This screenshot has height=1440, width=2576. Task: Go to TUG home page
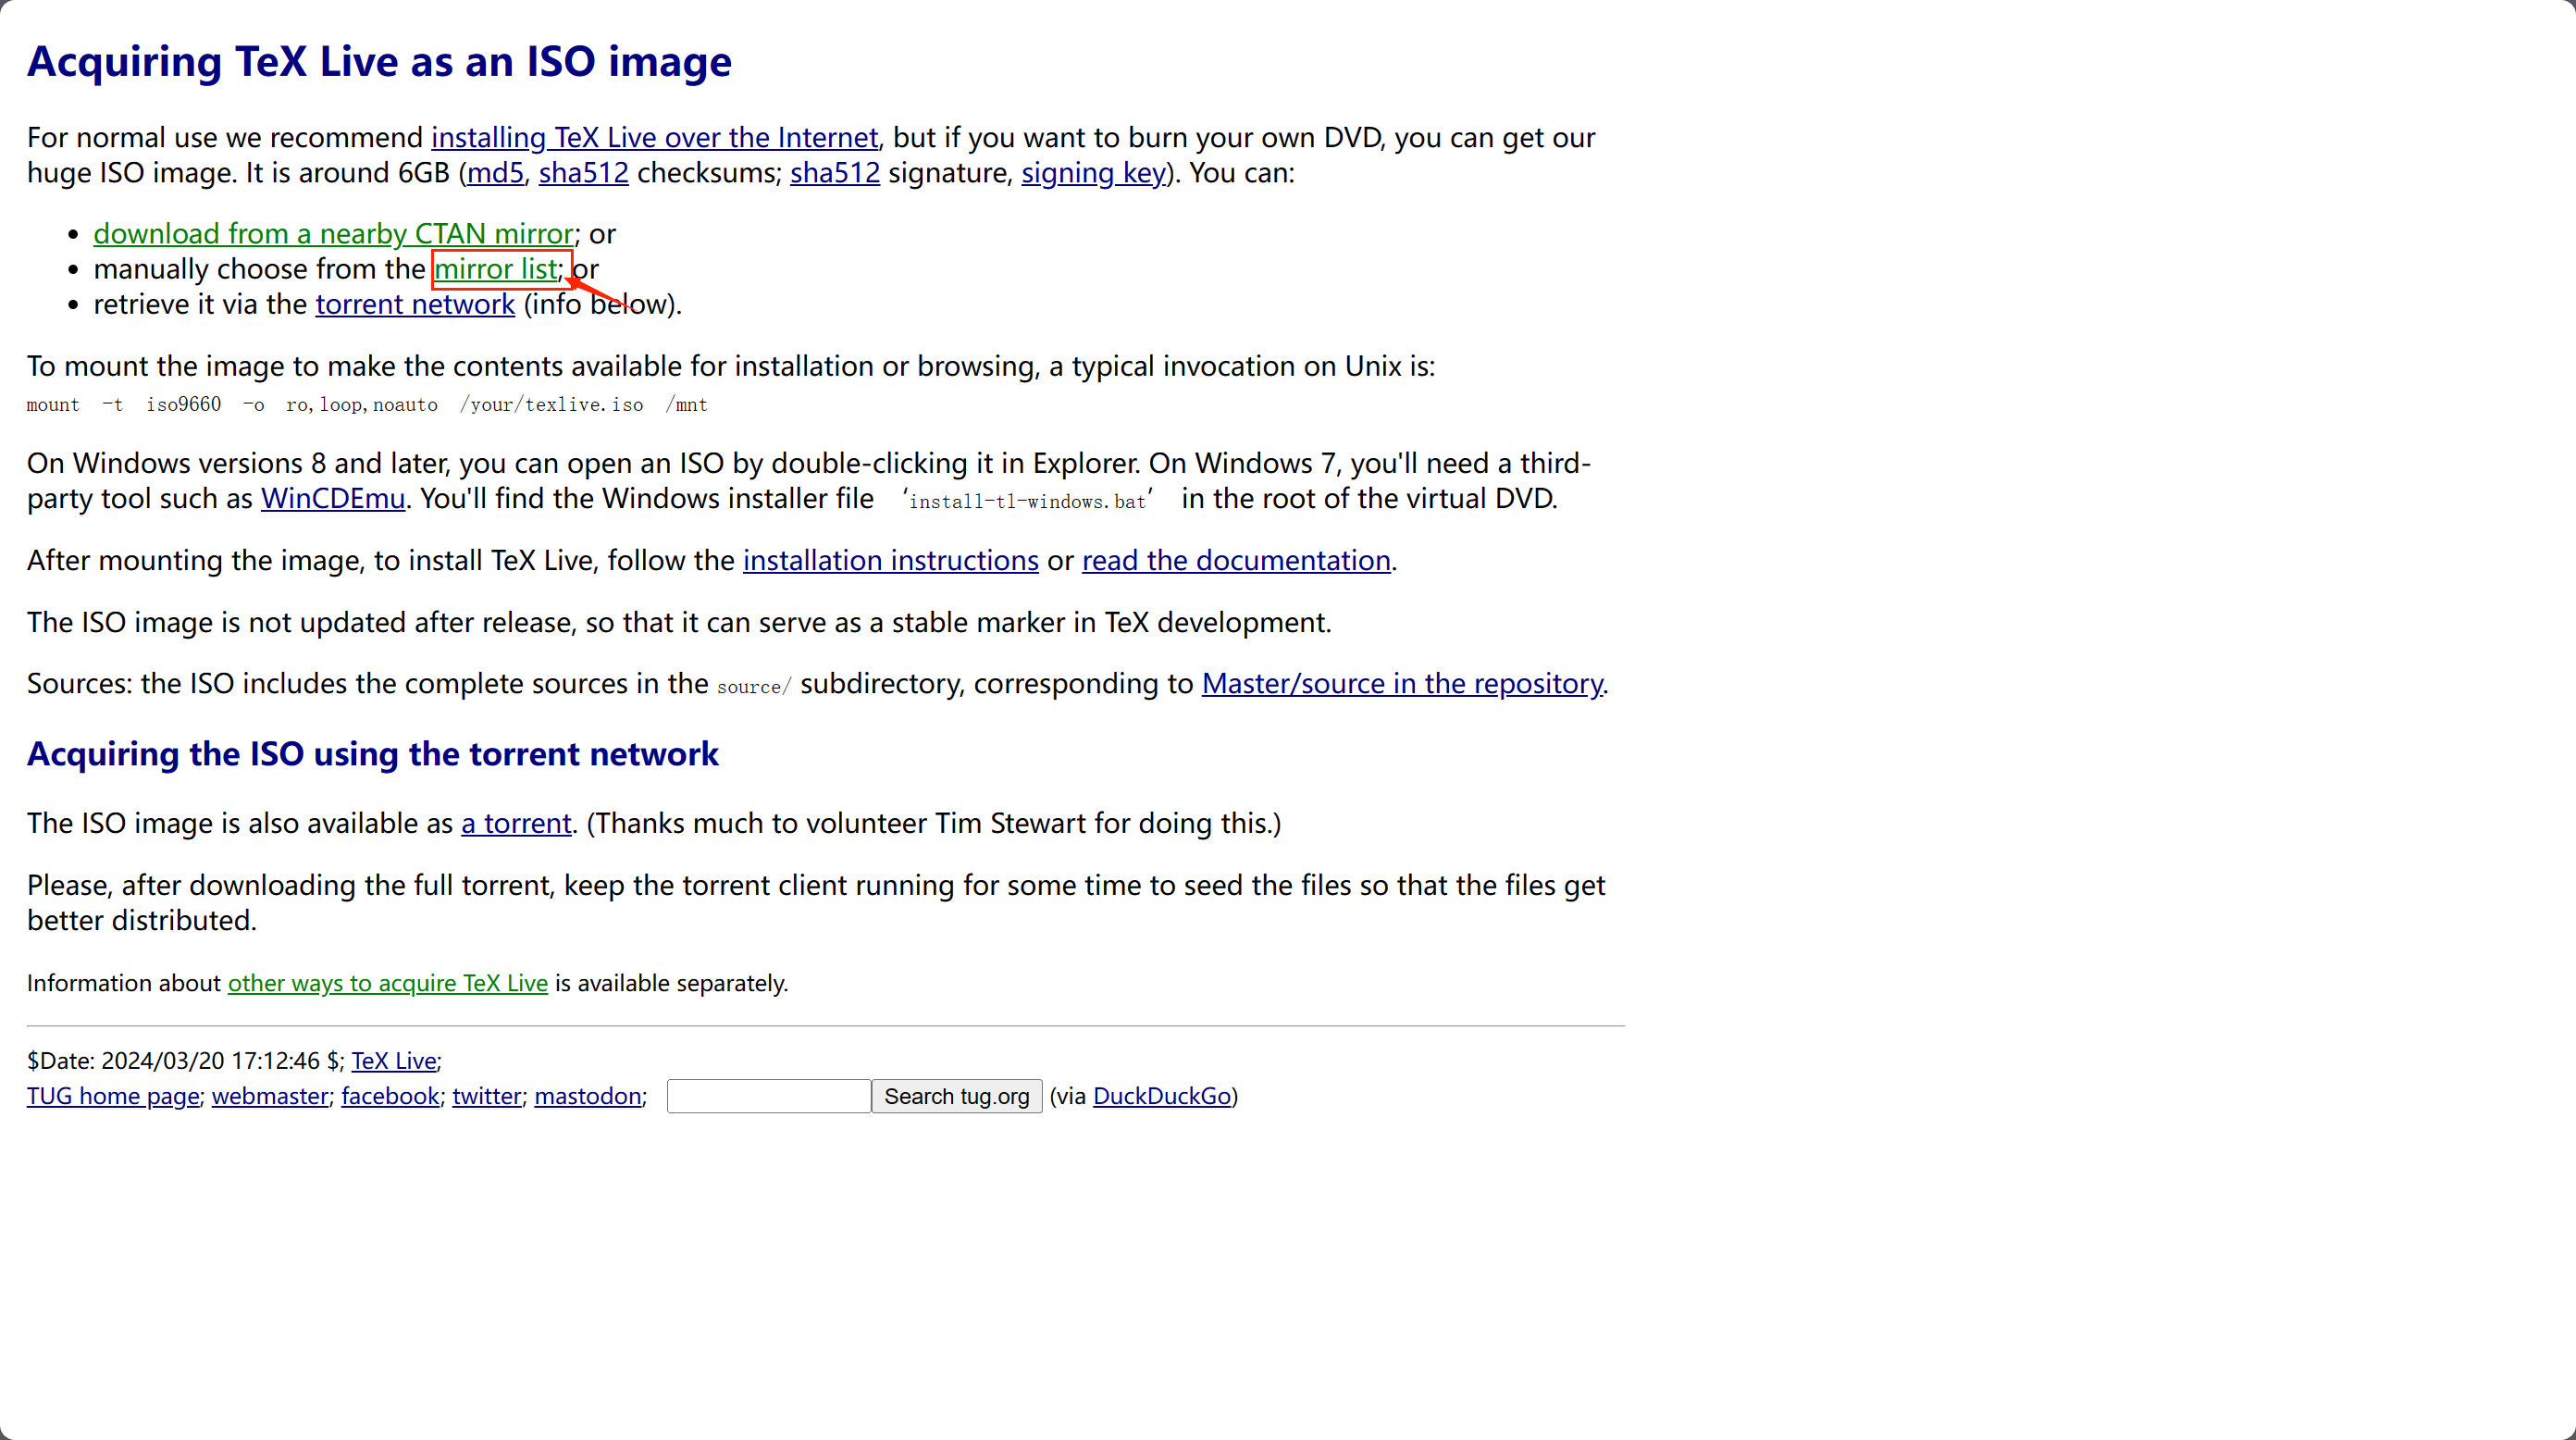tap(113, 1096)
